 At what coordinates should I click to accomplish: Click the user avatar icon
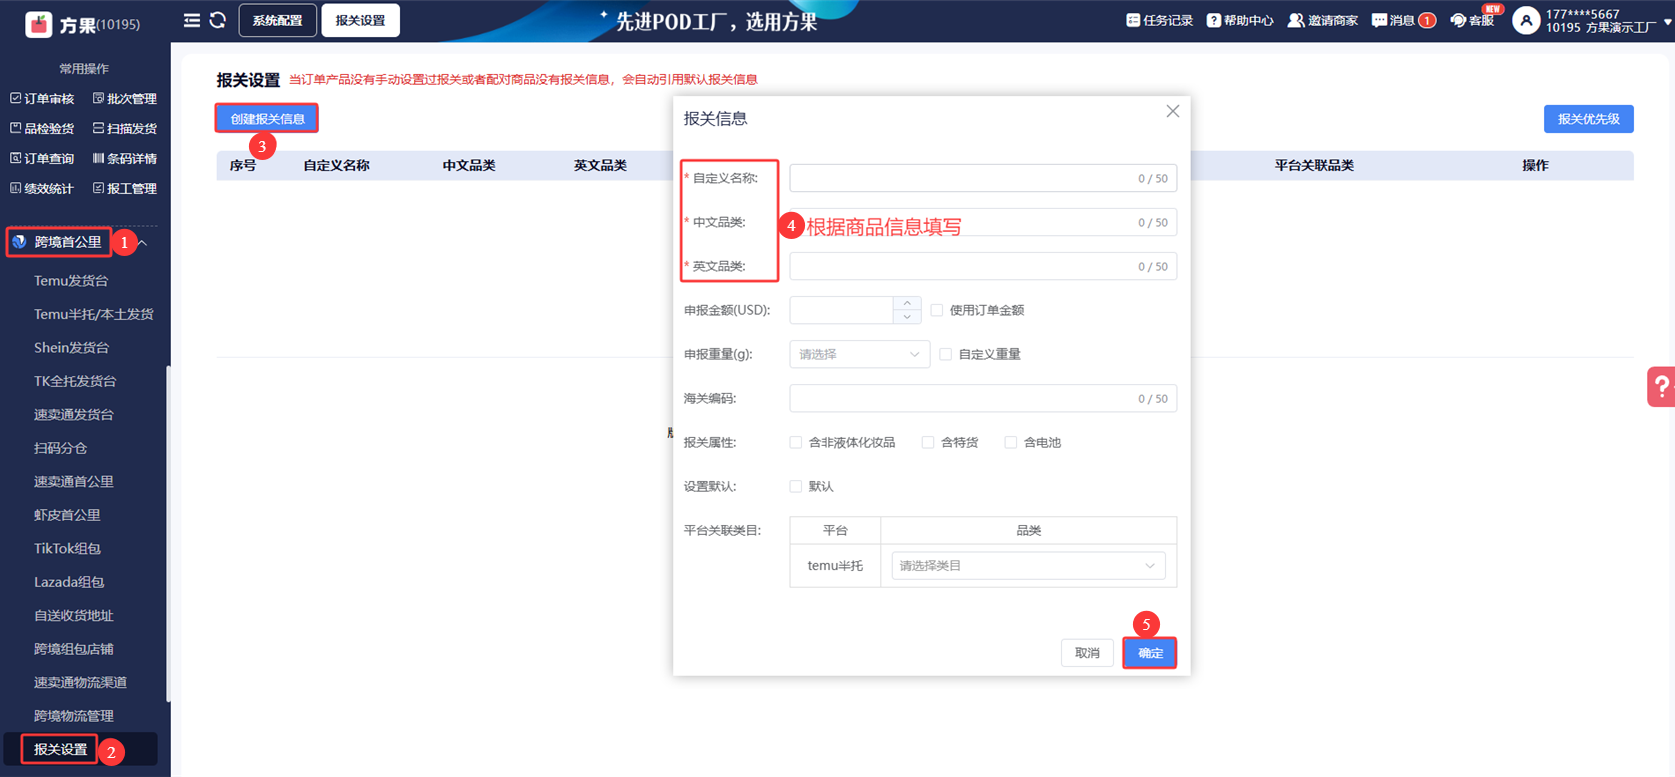tap(1526, 20)
